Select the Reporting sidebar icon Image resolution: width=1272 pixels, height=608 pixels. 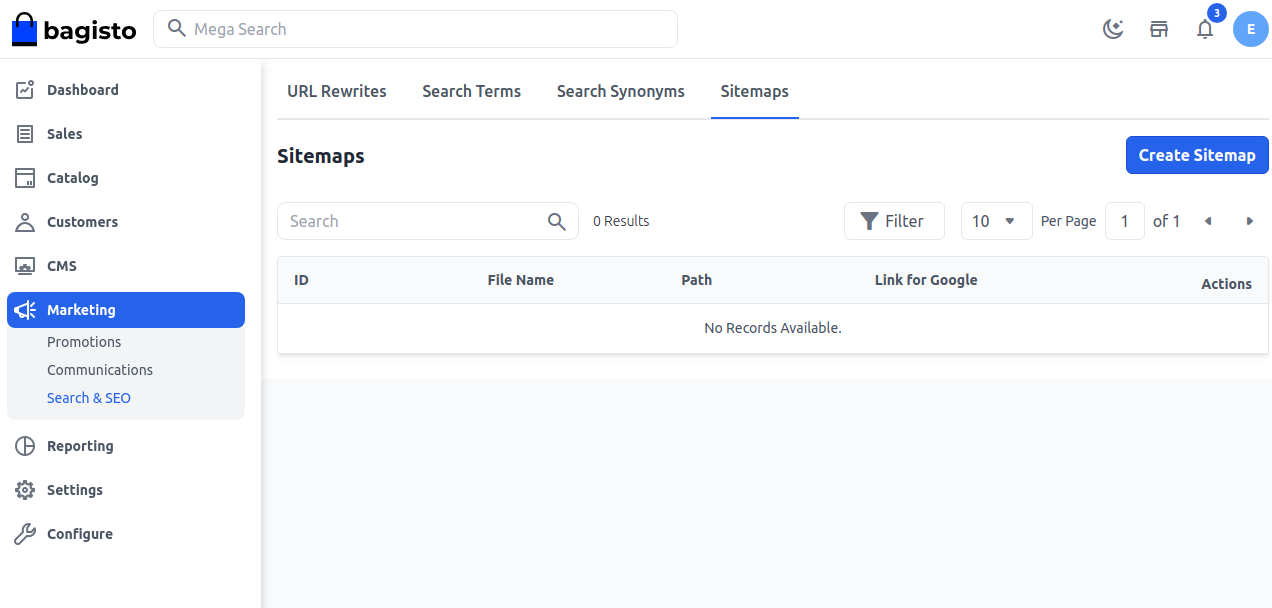coord(25,445)
